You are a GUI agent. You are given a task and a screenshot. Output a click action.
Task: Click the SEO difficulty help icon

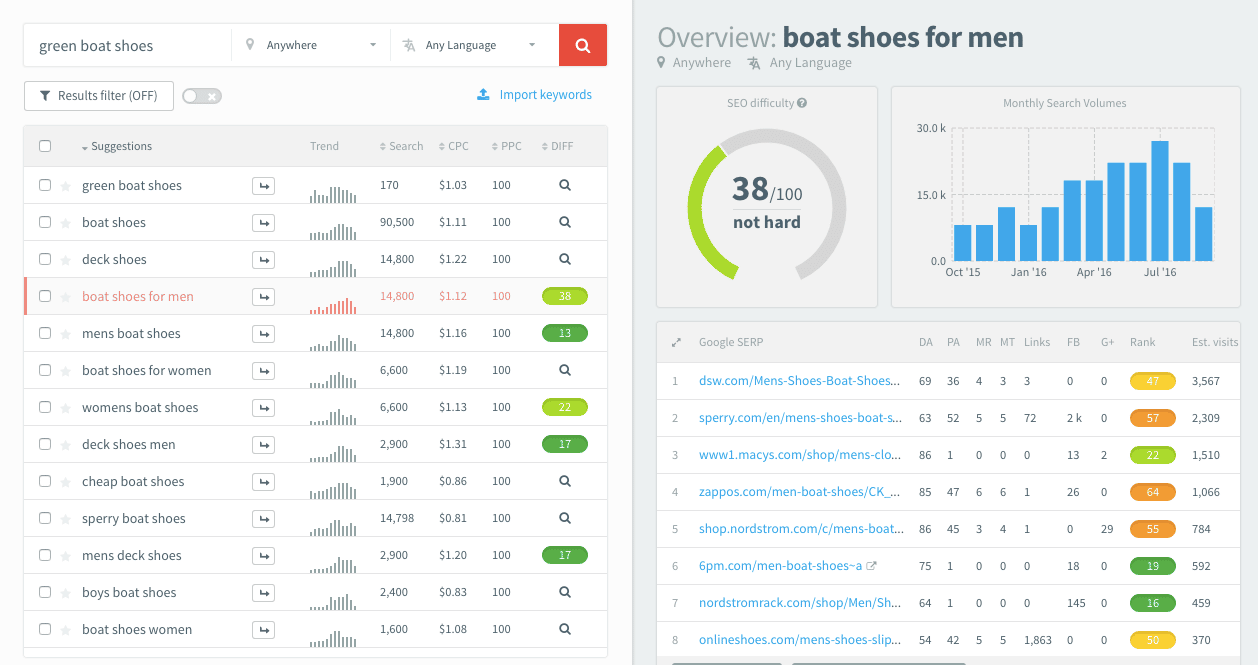point(802,103)
